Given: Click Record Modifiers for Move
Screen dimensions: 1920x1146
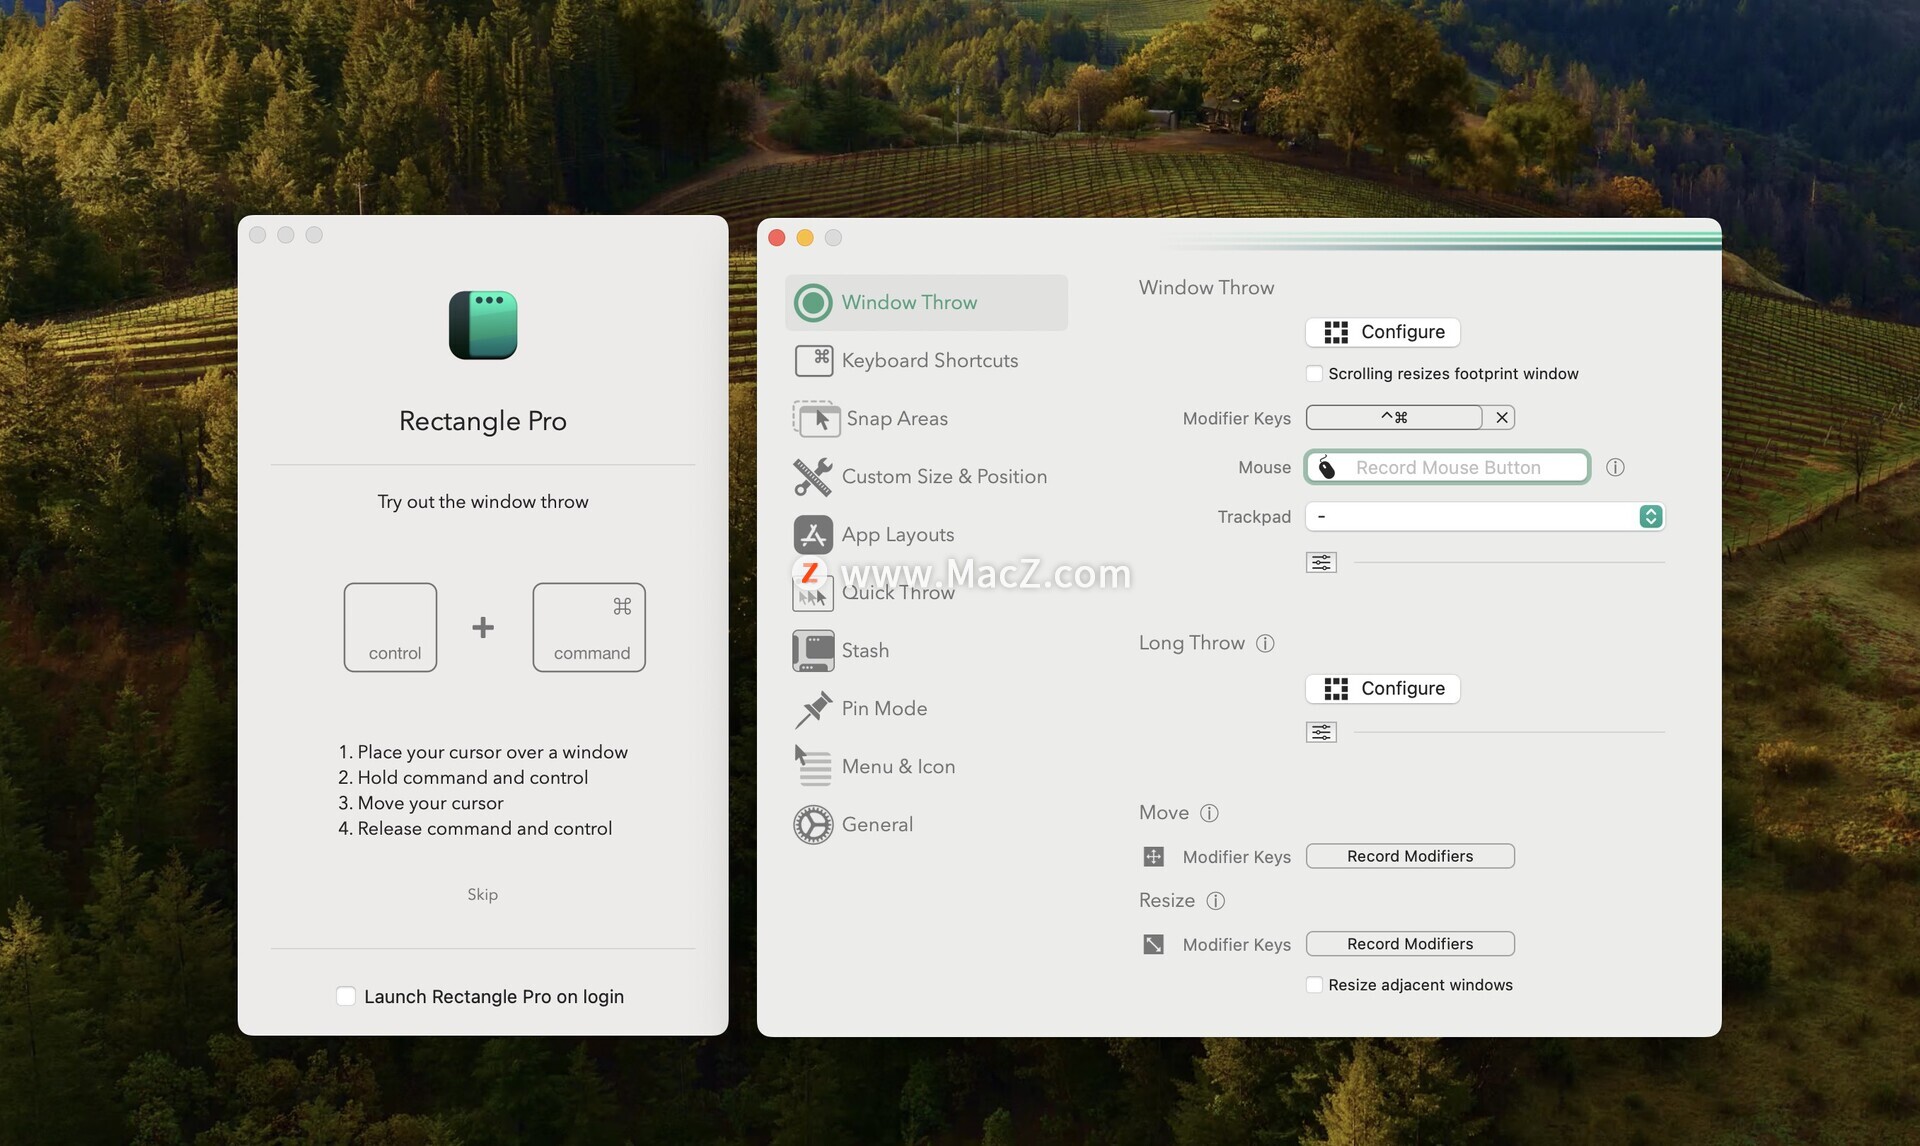Looking at the screenshot, I should (x=1410, y=856).
